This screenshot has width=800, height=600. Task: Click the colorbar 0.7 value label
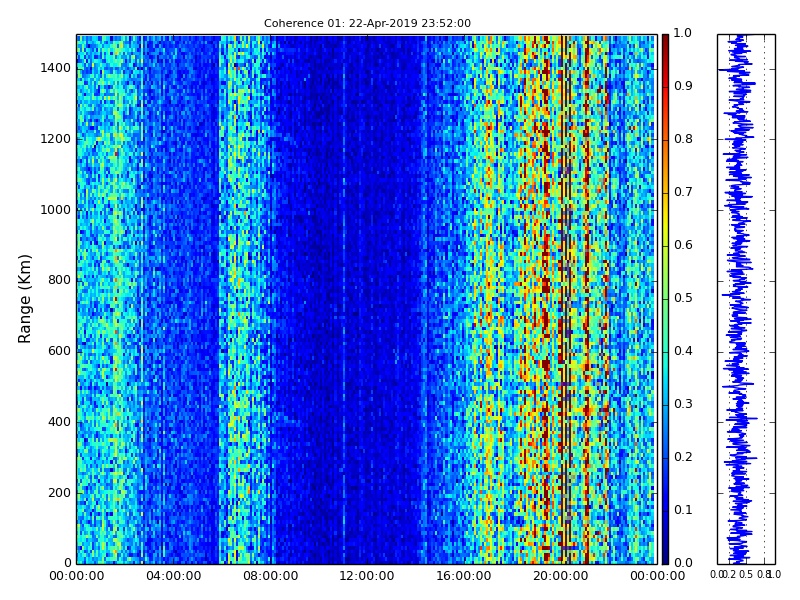[683, 192]
